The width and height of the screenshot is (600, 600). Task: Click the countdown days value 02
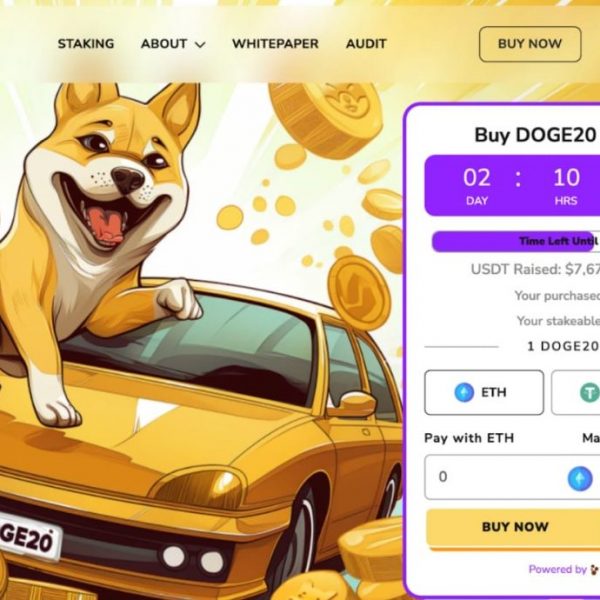[477, 178]
